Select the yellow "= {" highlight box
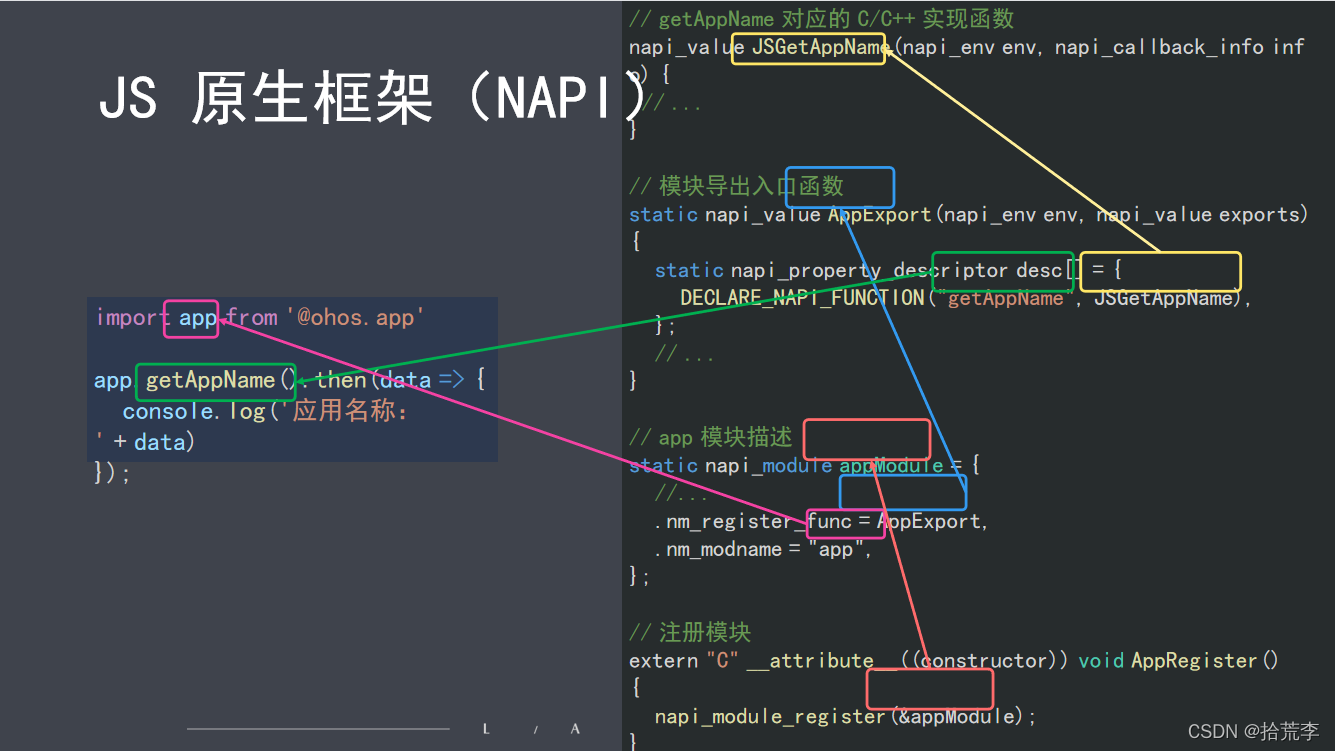Viewport: 1335px width, 751px height. 1160,271
